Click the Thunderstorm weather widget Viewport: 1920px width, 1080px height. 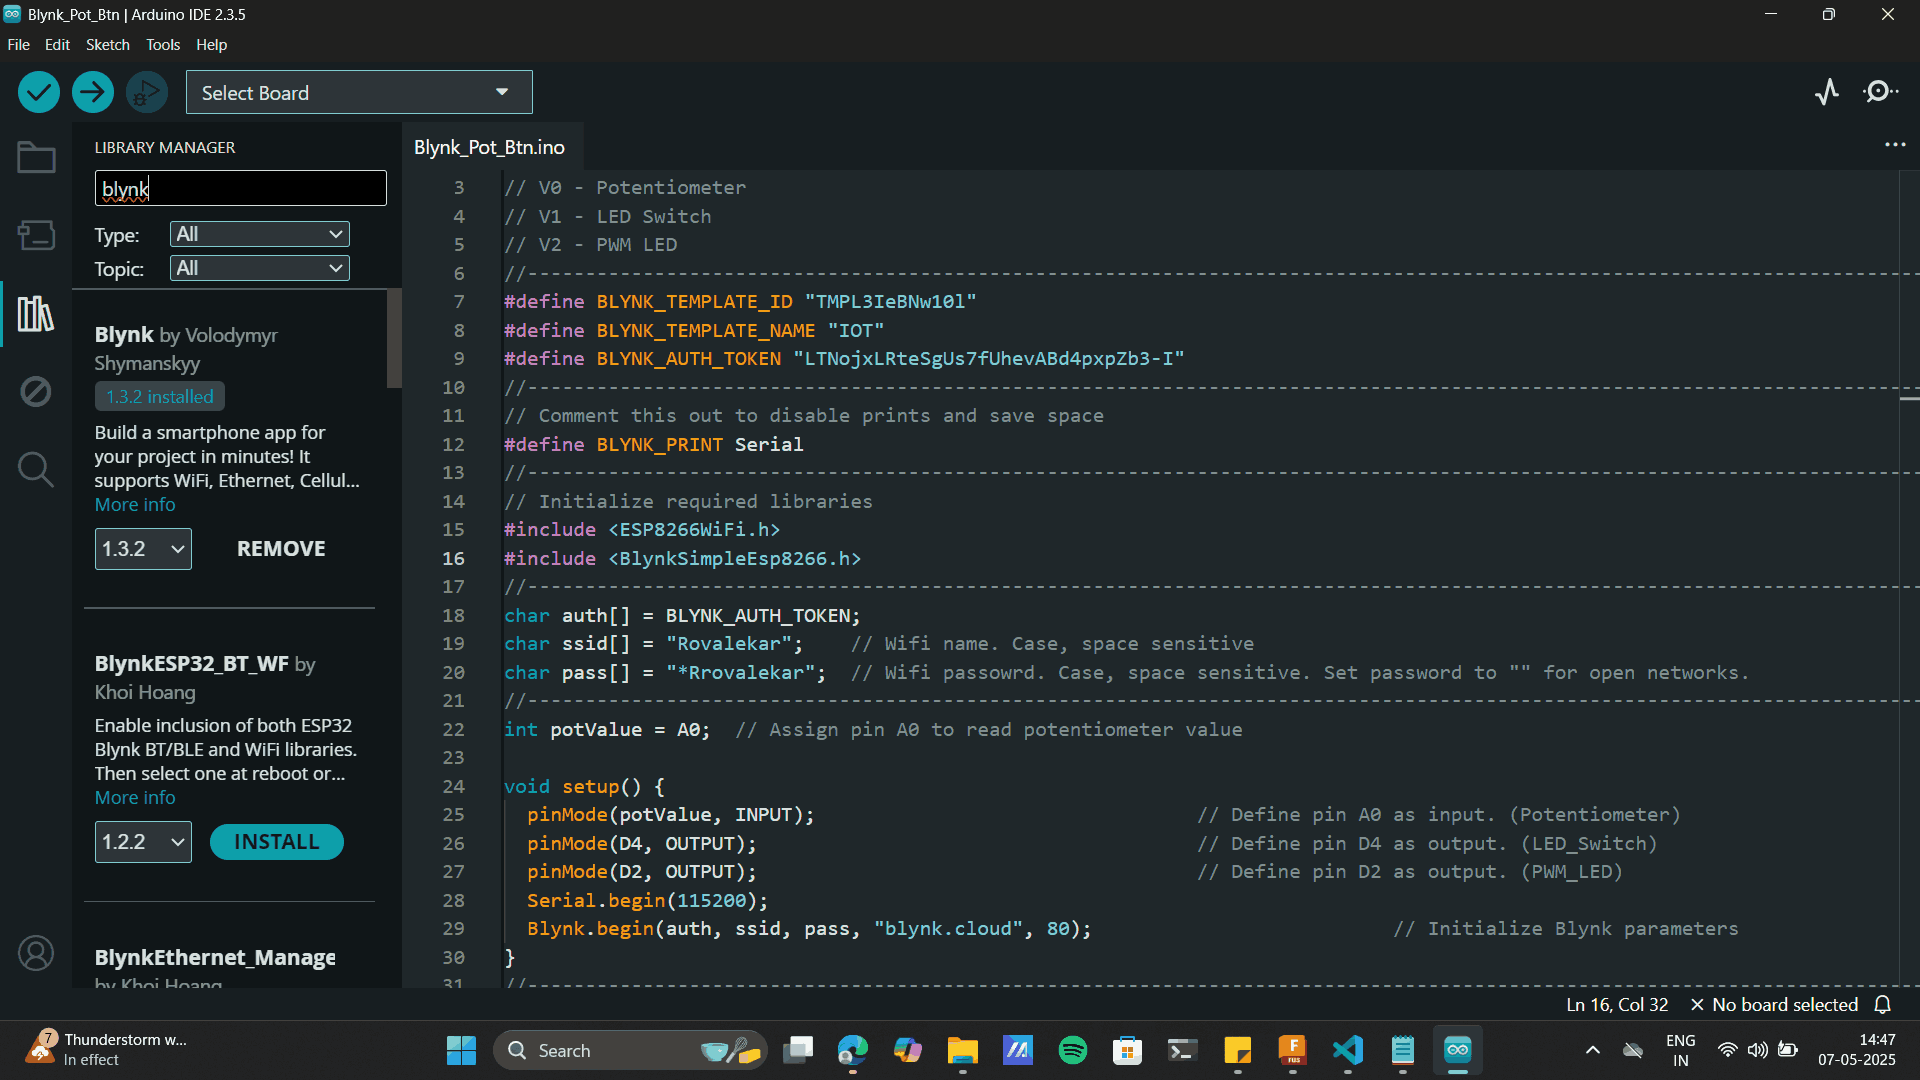(x=108, y=1050)
